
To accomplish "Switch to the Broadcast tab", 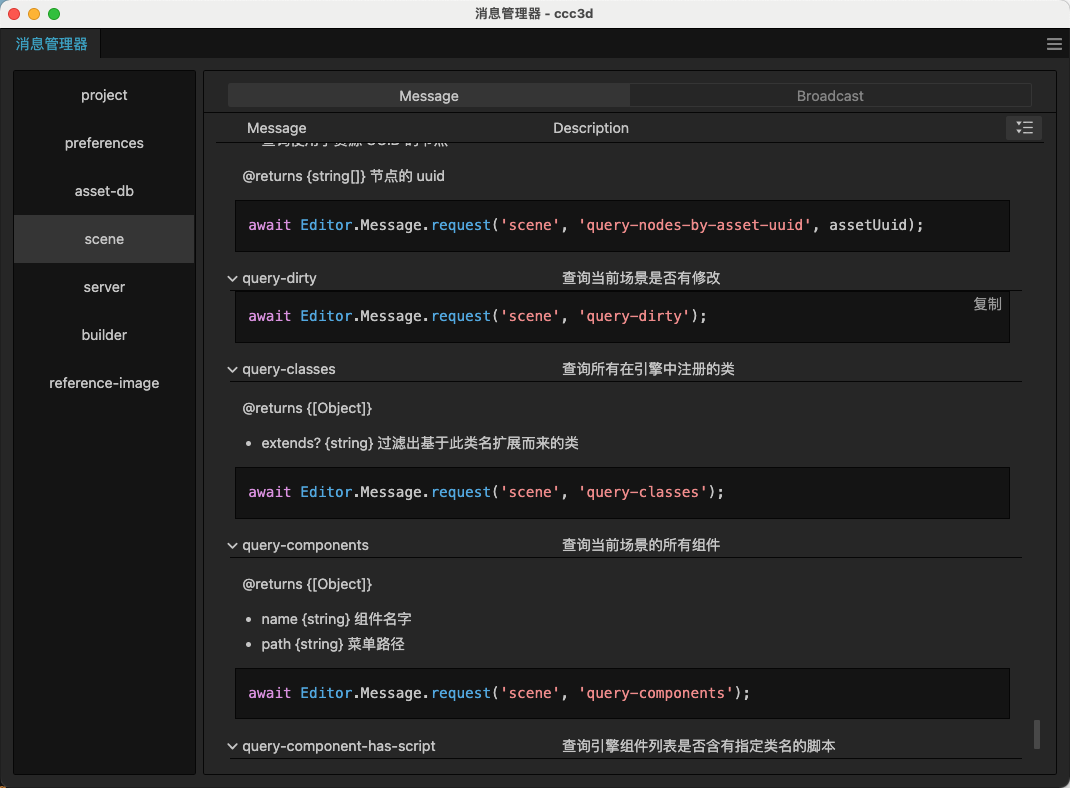I will coord(830,96).
